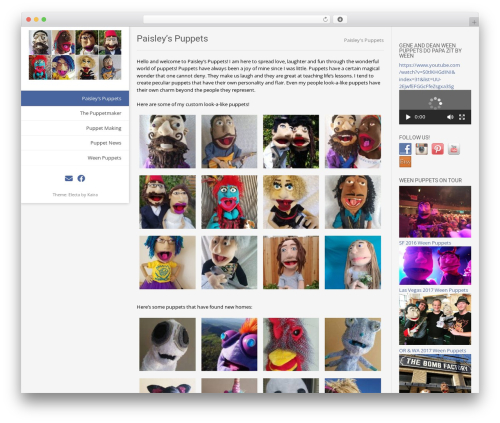Image resolution: width=500 pixels, height=423 pixels.
Task: Open the curly blonde puppet photo
Action: pyautogui.click(x=291, y=202)
